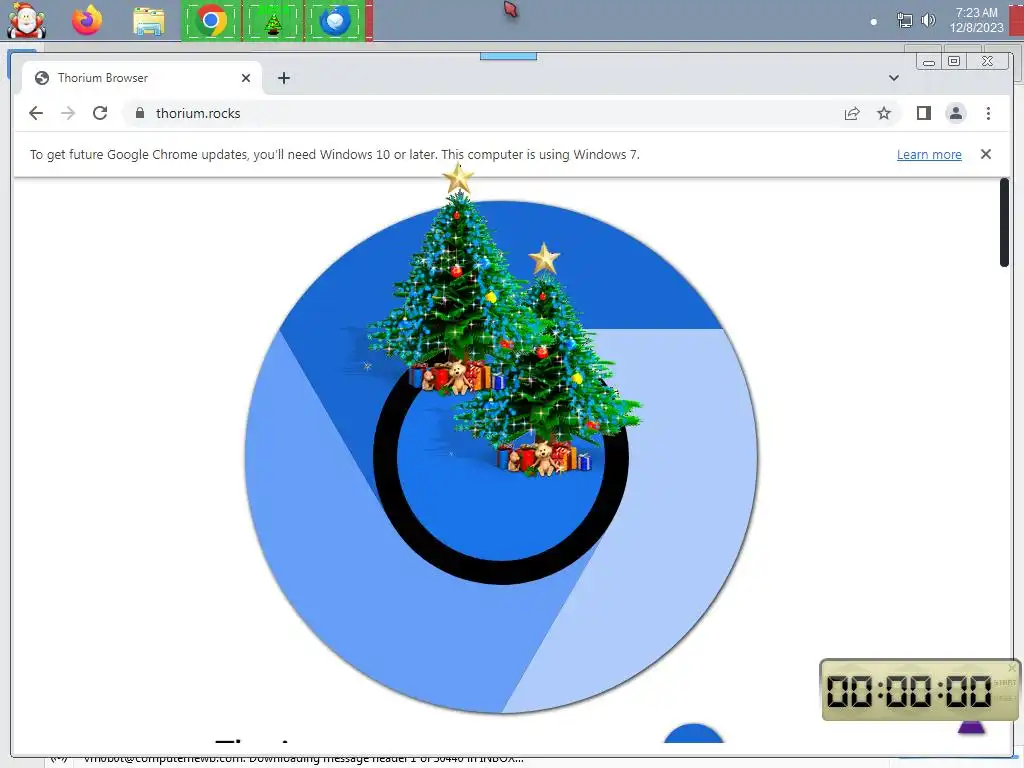1024x768 pixels.
Task: Launch Firefox from the taskbar
Action: (87, 21)
